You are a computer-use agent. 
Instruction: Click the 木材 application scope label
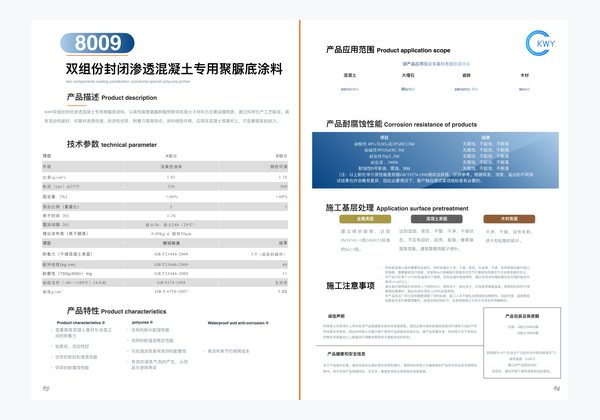click(x=524, y=75)
